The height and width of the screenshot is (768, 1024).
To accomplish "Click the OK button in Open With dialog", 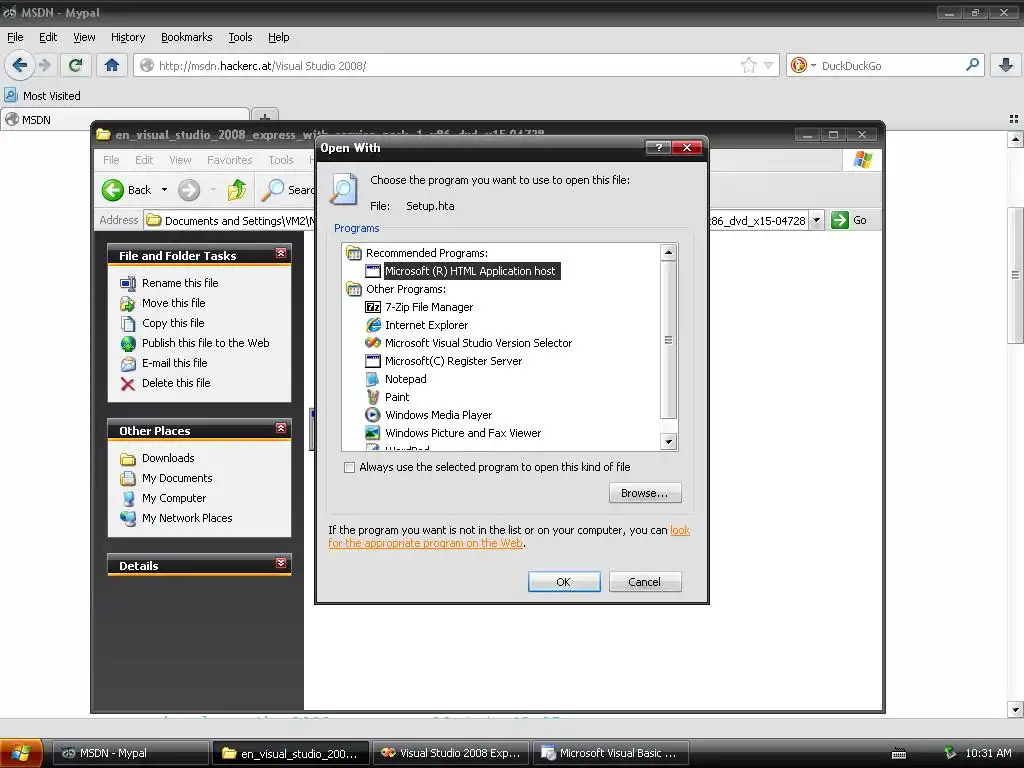I will click(564, 582).
